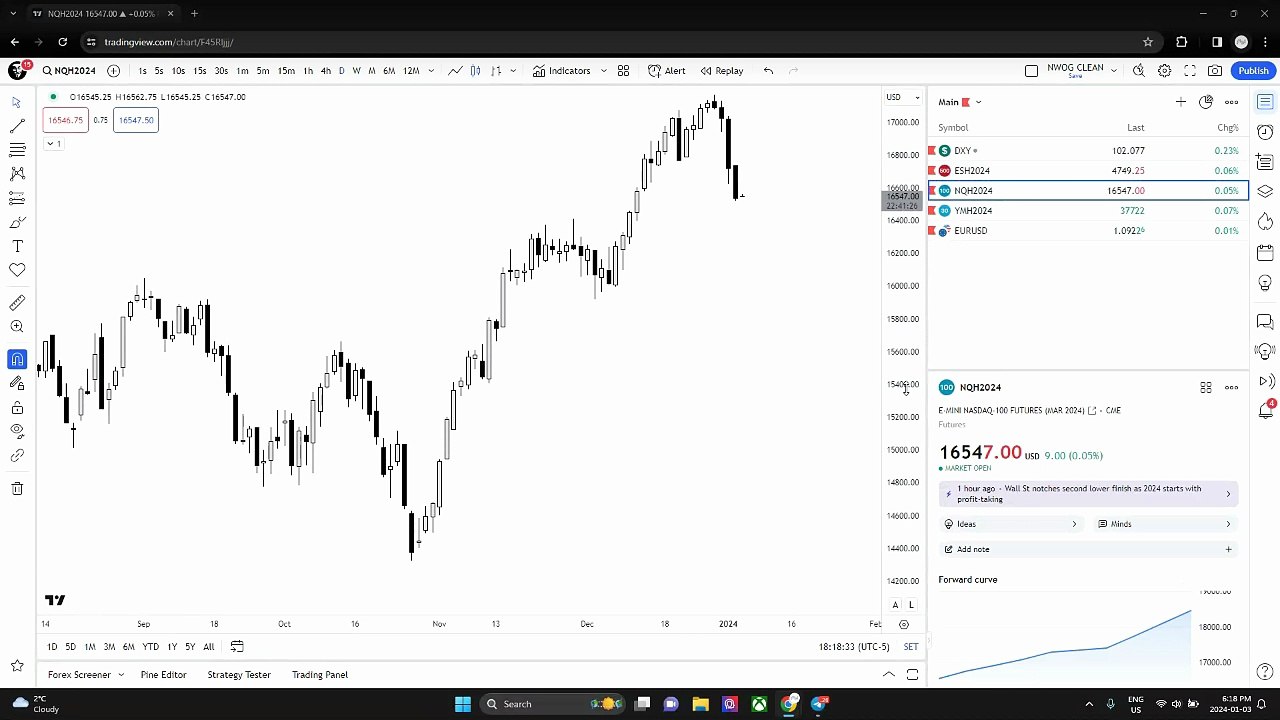This screenshot has width=1280, height=720.
Task: Click the trash remove objects icon
Action: coord(17,488)
